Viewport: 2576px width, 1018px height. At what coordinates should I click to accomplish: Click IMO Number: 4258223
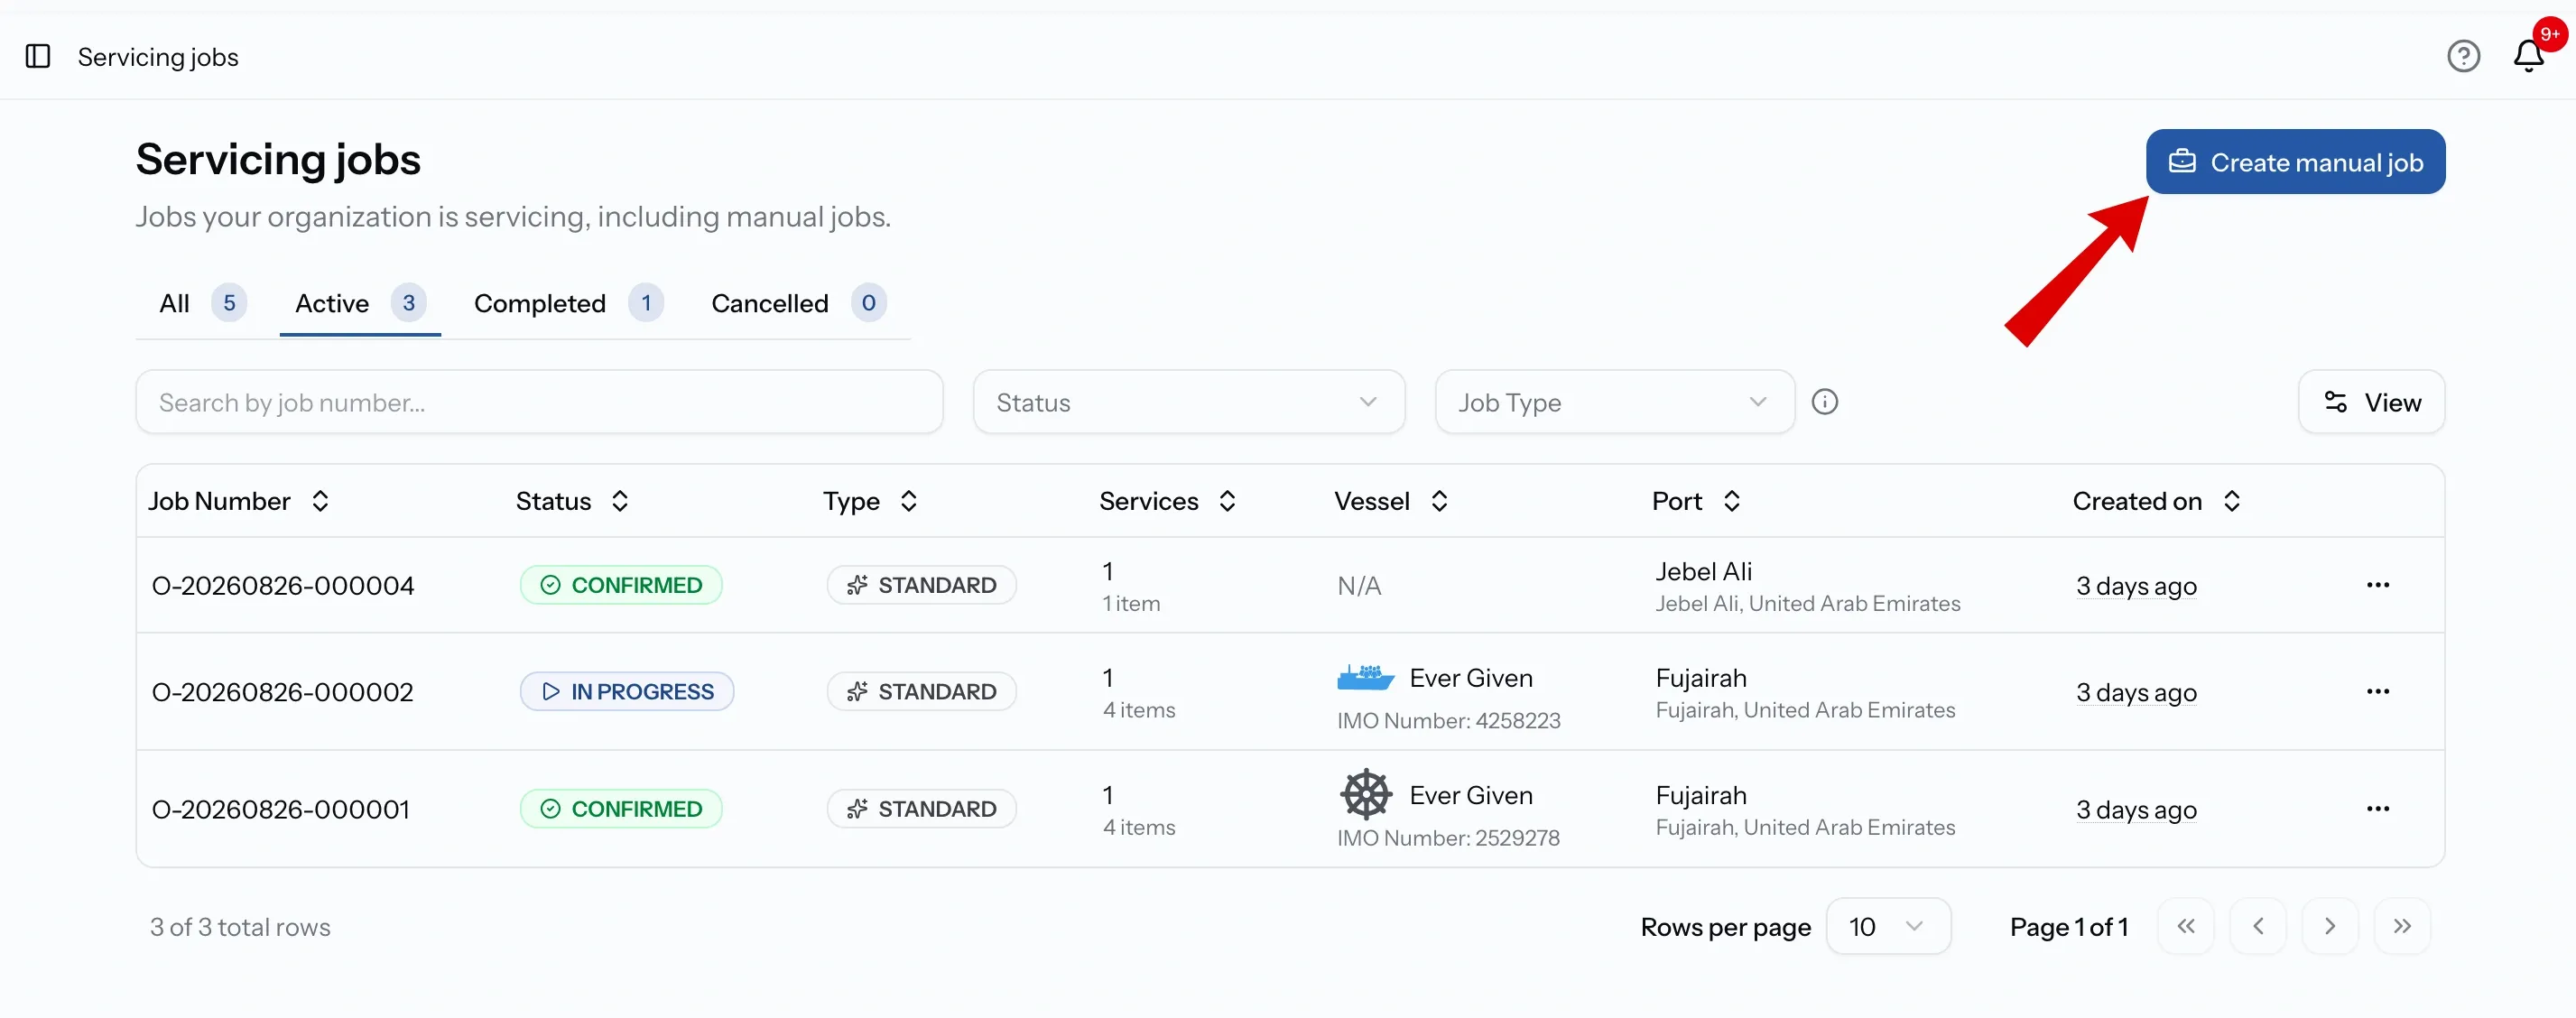1448,720
